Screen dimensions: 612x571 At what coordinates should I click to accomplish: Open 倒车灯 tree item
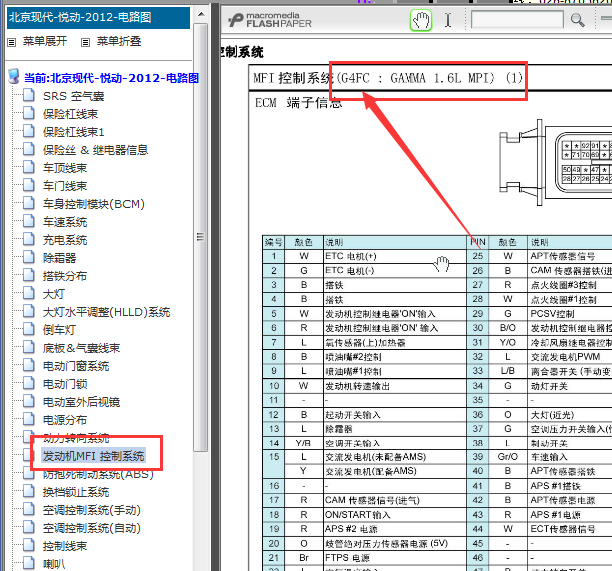59,330
